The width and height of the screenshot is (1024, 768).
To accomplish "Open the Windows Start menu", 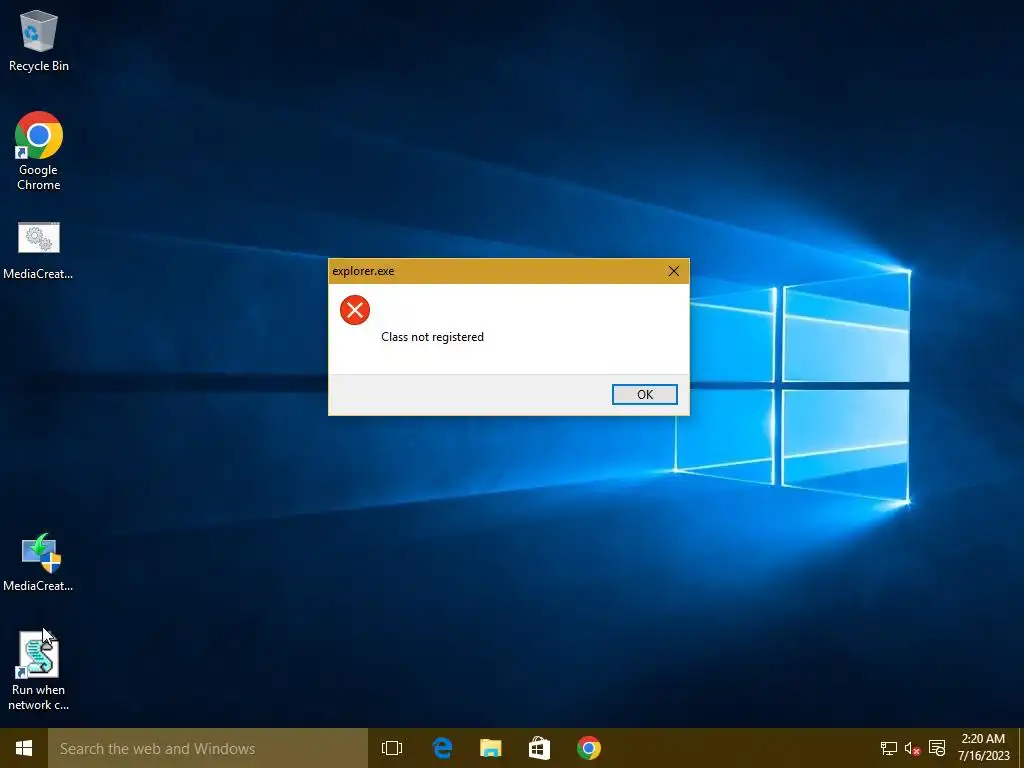I will click(x=24, y=748).
